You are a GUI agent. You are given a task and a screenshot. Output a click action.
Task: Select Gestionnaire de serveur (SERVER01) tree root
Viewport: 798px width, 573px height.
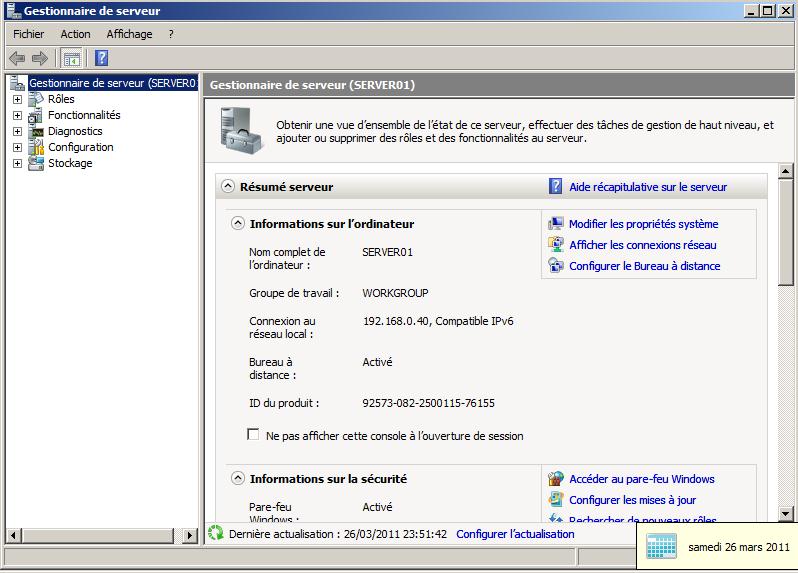[112, 83]
